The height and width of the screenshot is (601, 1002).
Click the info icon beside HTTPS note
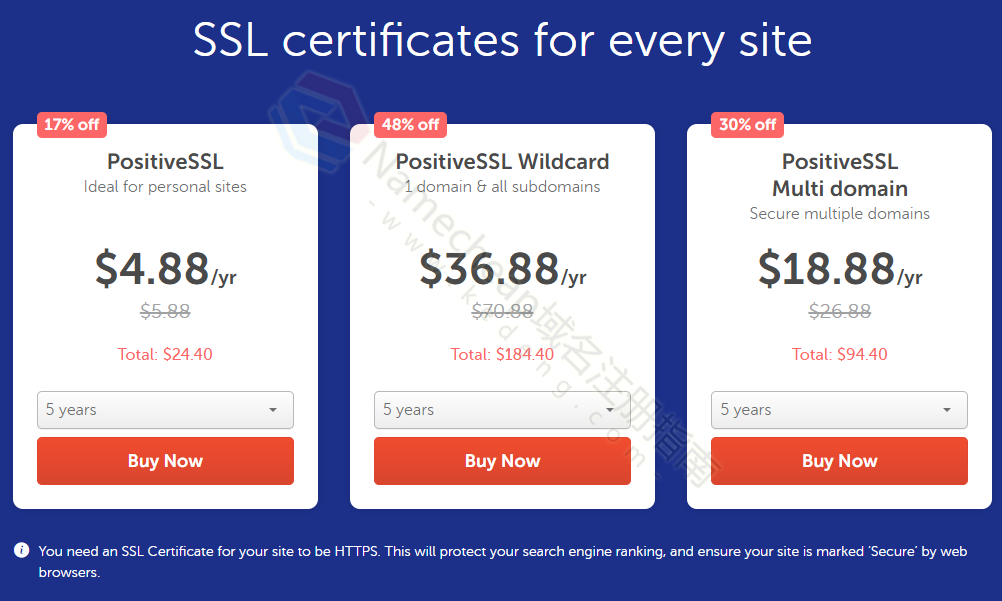tap(21, 550)
